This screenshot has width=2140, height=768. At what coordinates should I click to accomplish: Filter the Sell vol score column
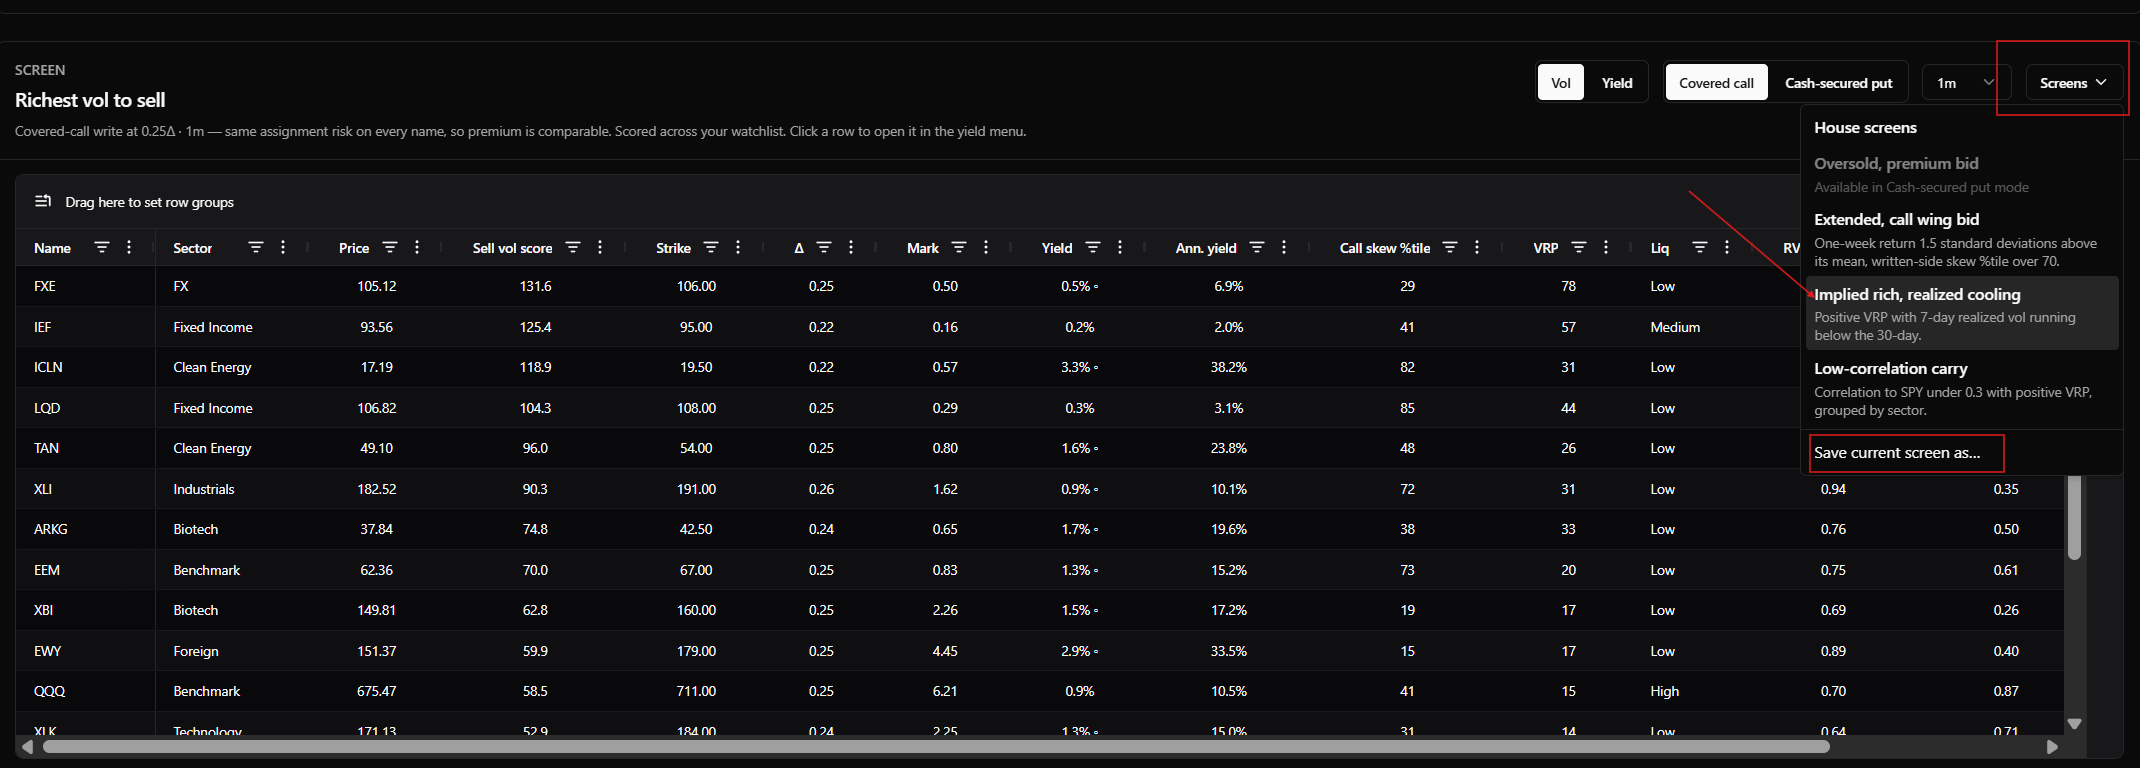click(x=572, y=247)
